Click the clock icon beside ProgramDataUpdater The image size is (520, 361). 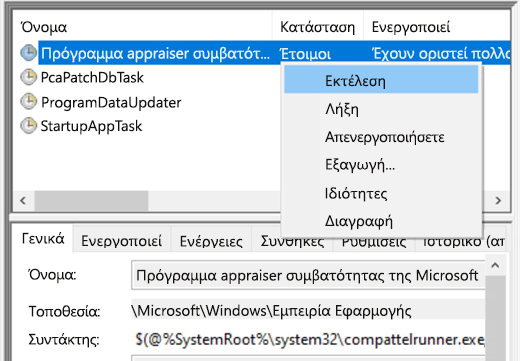click(x=29, y=102)
